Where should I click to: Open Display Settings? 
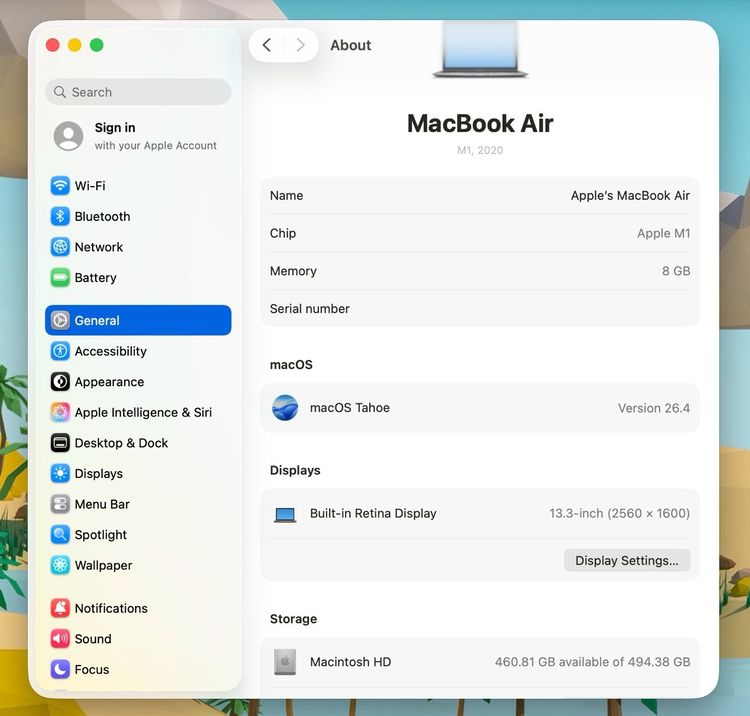(627, 560)
